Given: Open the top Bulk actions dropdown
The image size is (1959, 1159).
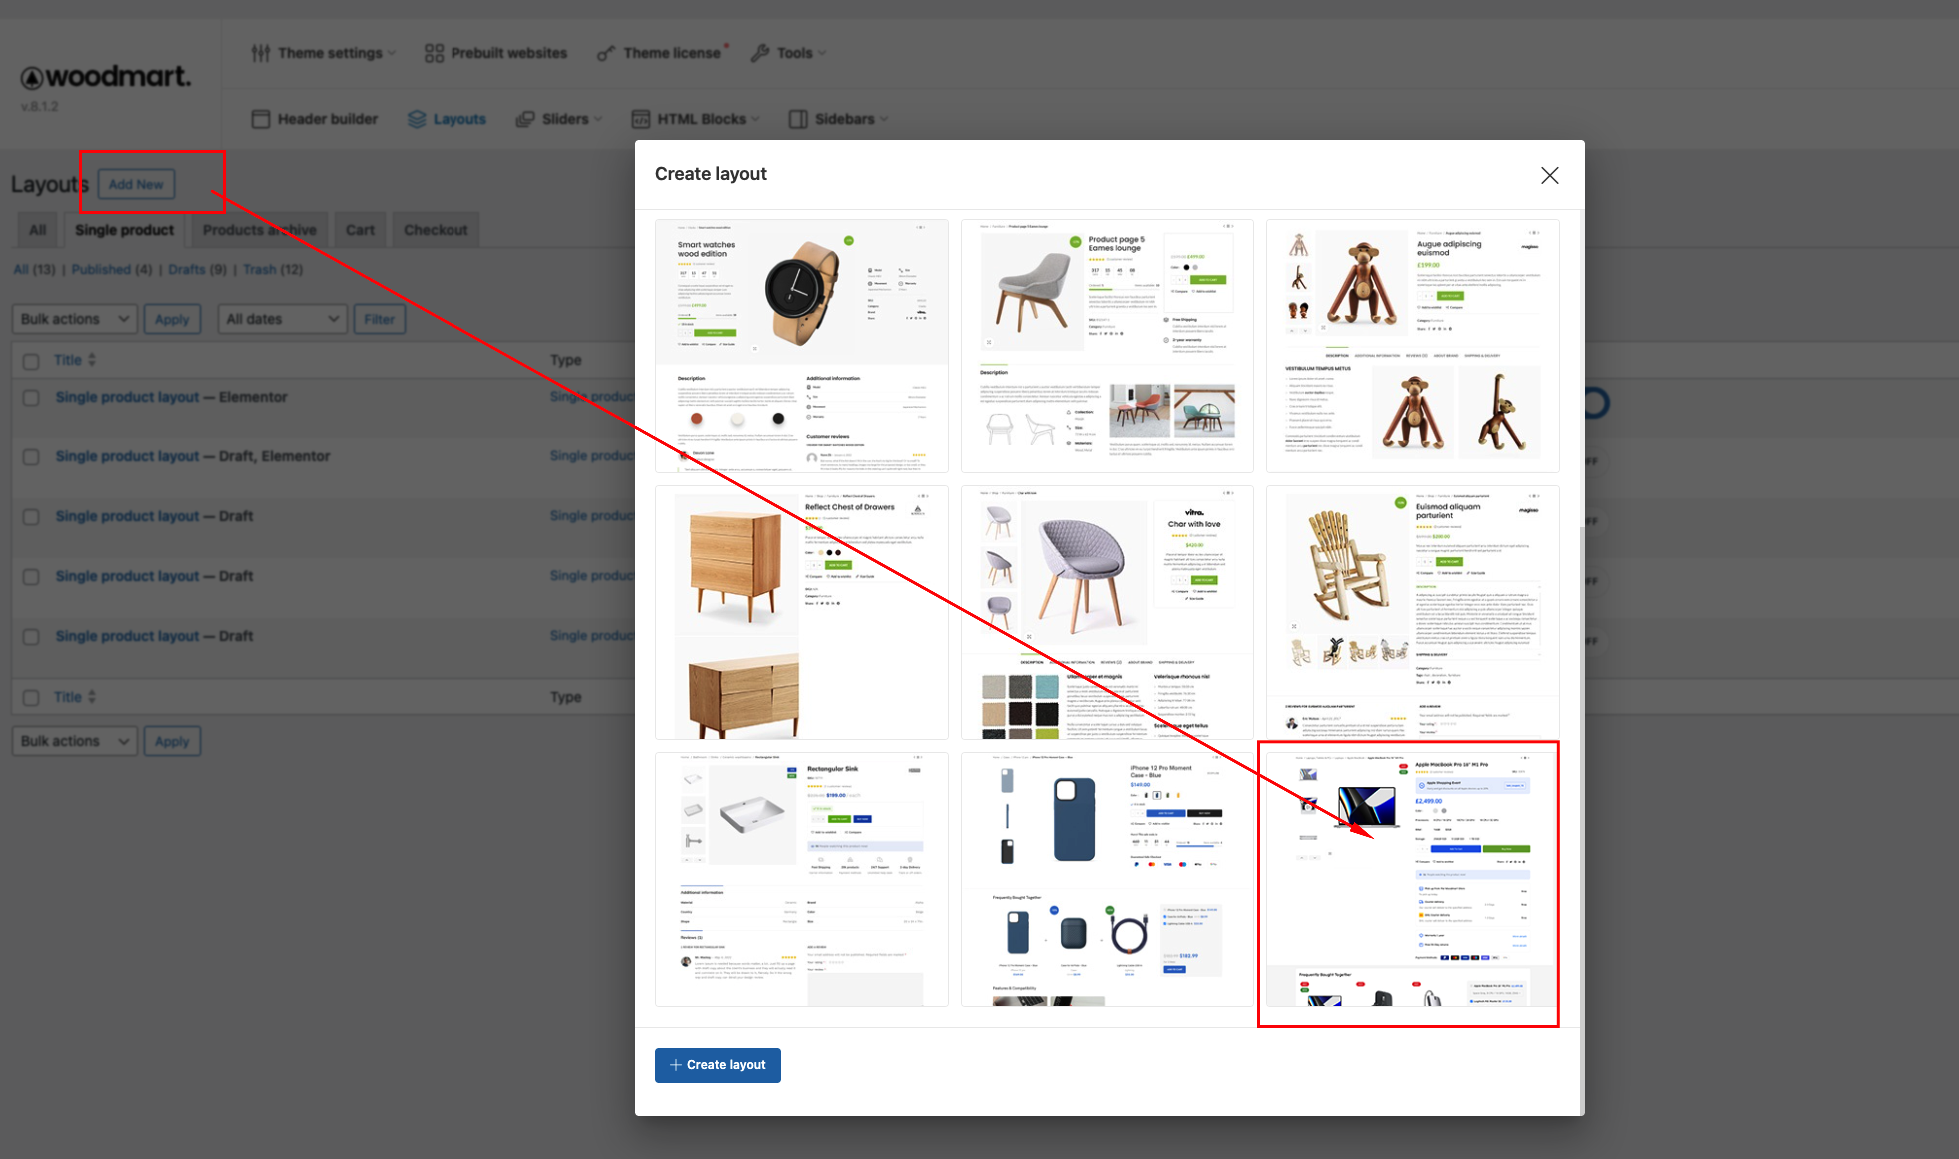Looking at the screenshot, I should pyautogui.click(x=75, y=319).
